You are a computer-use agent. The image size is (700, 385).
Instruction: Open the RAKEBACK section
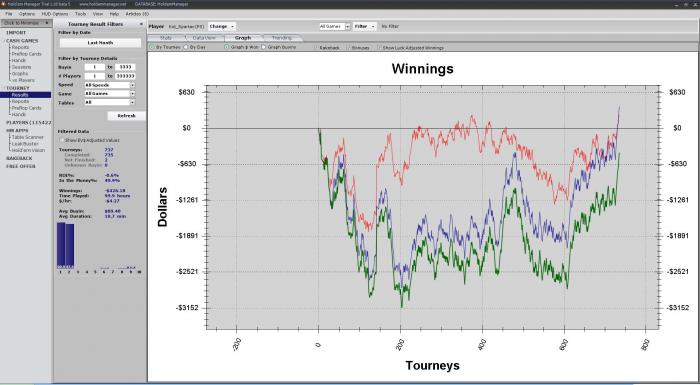[x=19, y=159]
